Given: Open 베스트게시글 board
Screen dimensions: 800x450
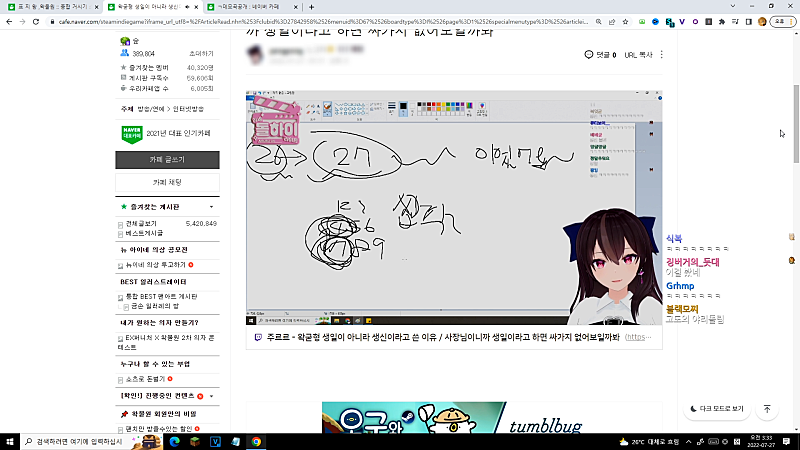Looking at the screenshot, I should [144, 233].
